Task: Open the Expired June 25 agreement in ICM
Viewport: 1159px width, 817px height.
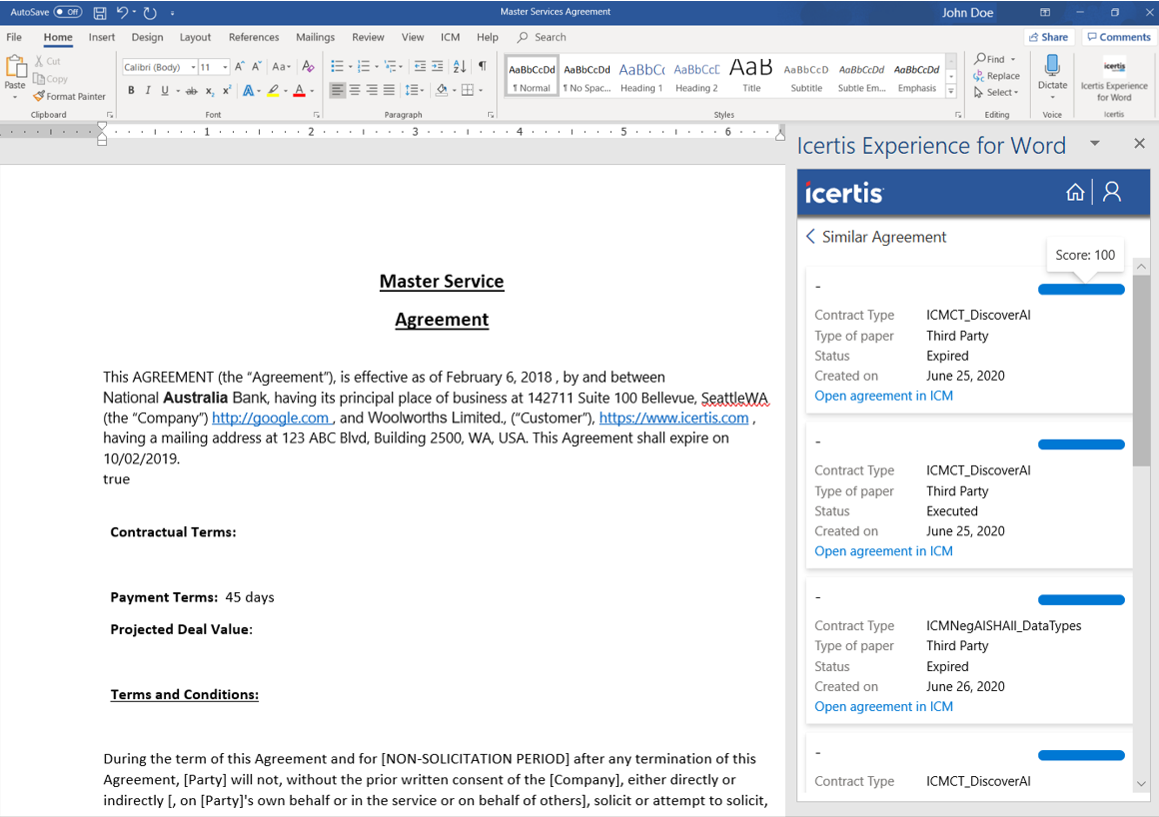Action: tap(883, 396)
